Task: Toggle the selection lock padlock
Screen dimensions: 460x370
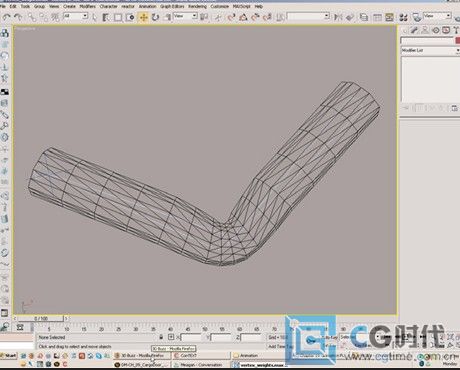Action: click(161, 337)
